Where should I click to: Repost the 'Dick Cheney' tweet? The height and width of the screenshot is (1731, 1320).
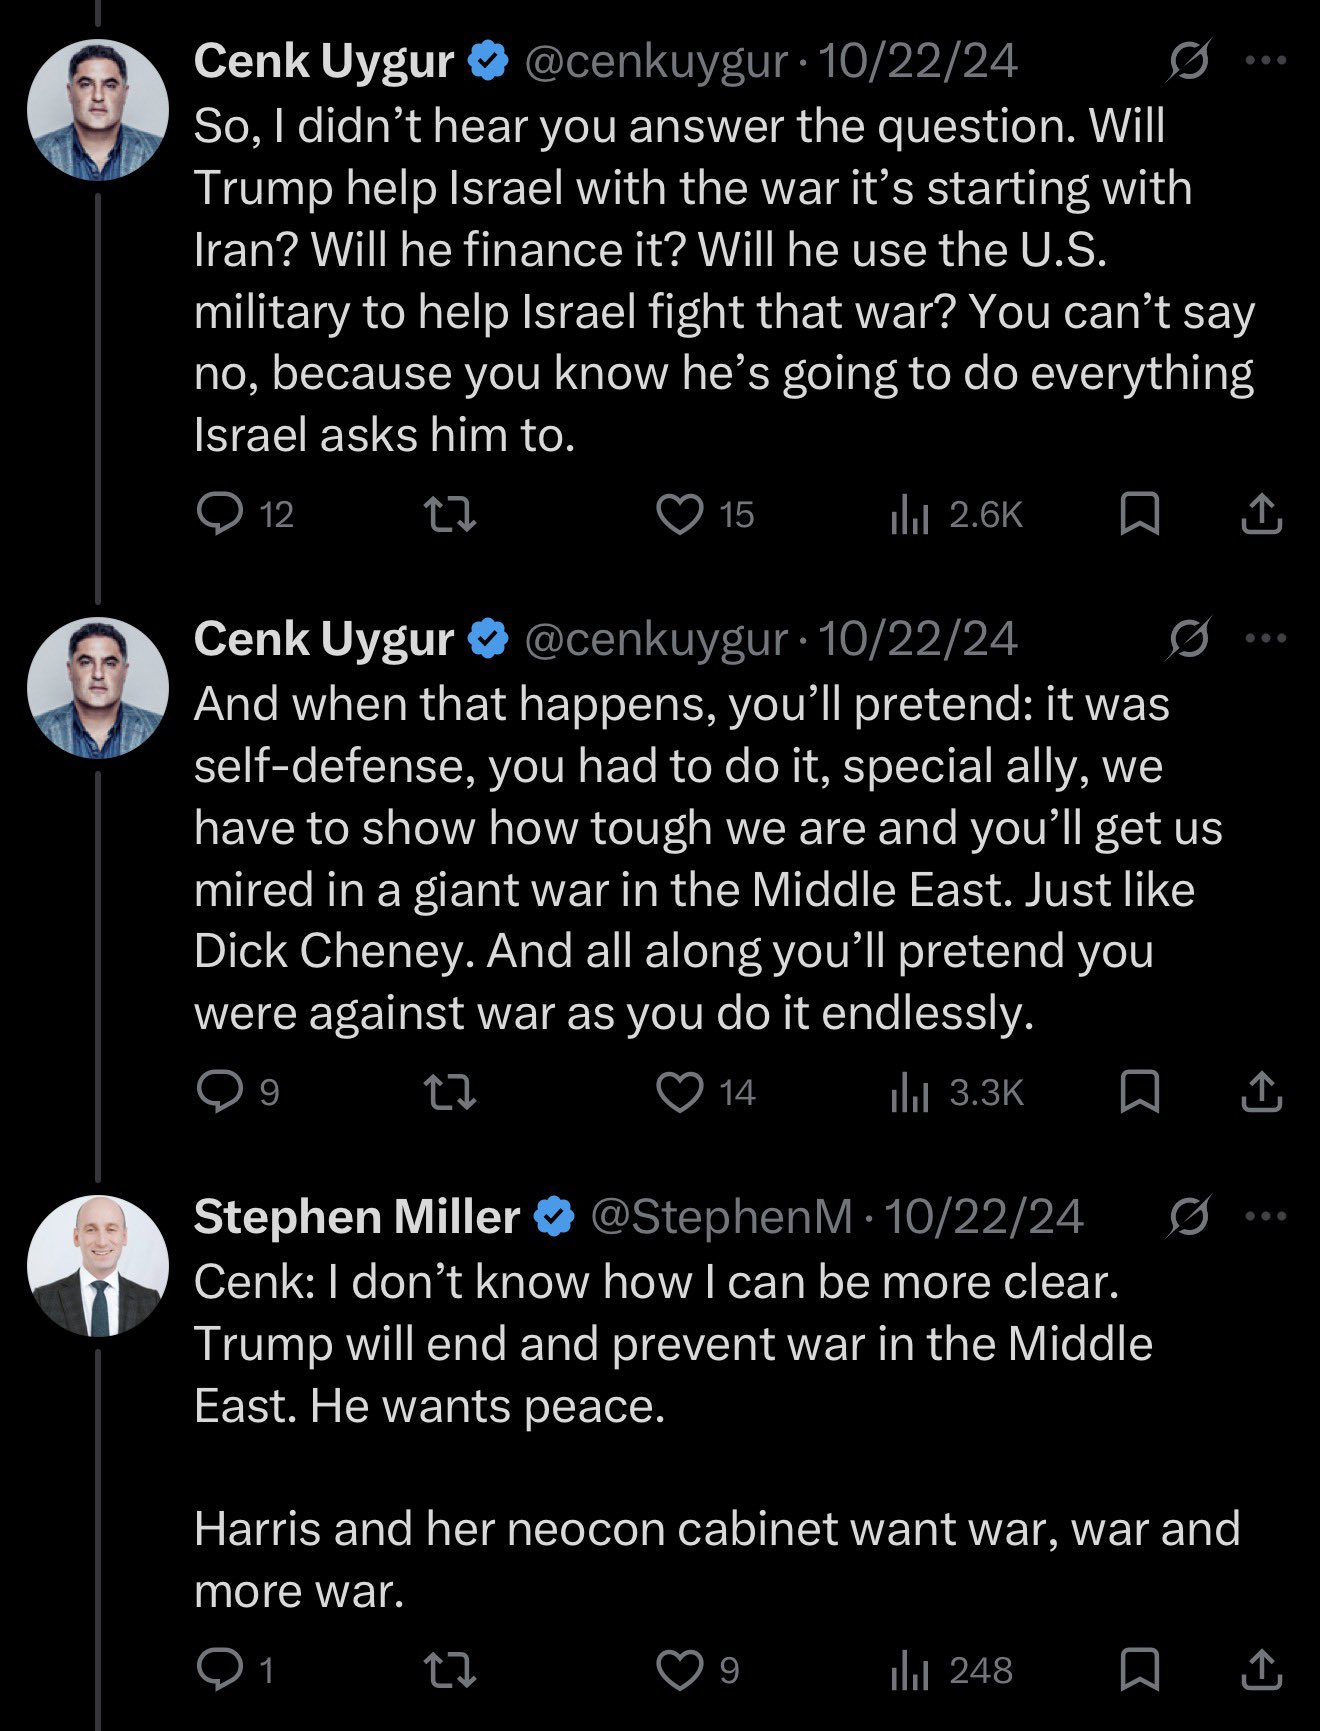[x=450, y=1092]
